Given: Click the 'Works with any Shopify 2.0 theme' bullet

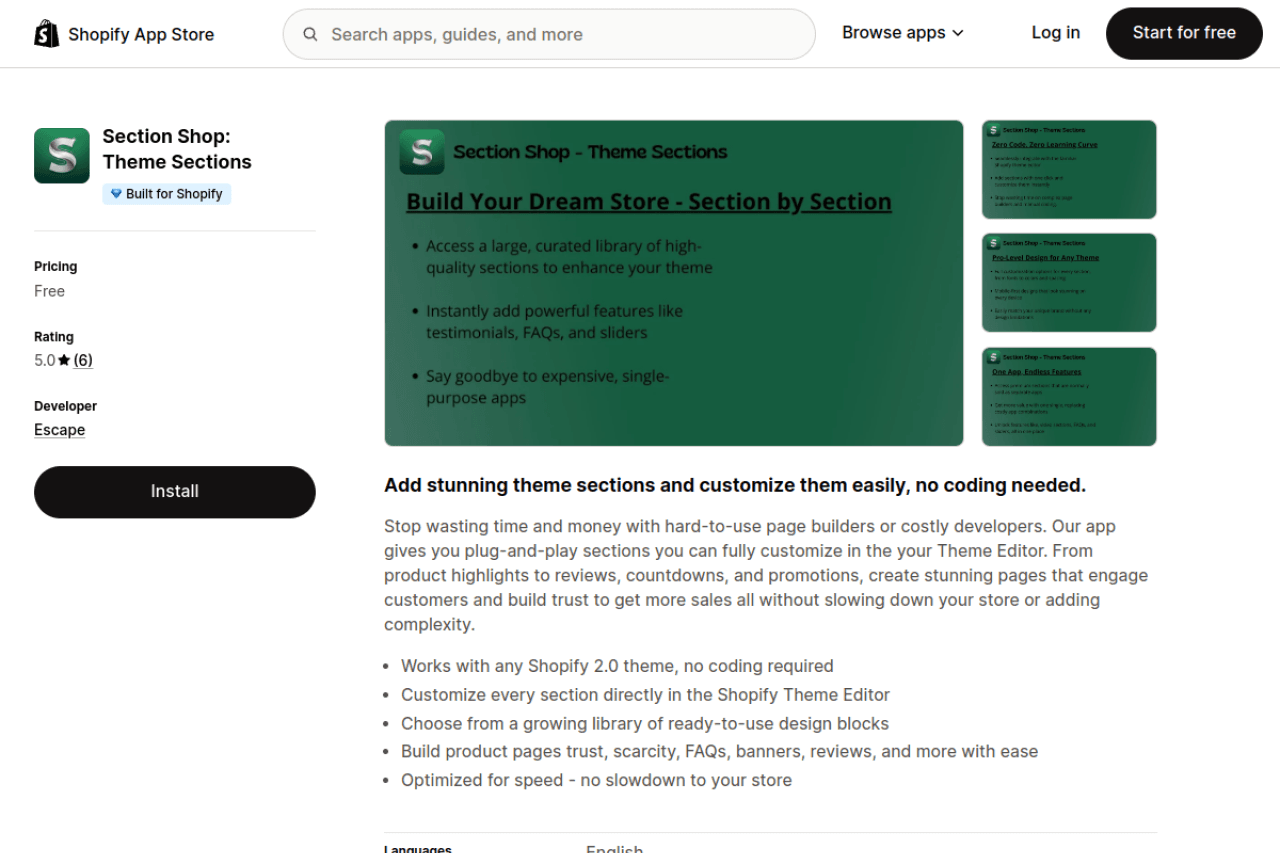Looking at the screenshot, I should coord(617,666).
